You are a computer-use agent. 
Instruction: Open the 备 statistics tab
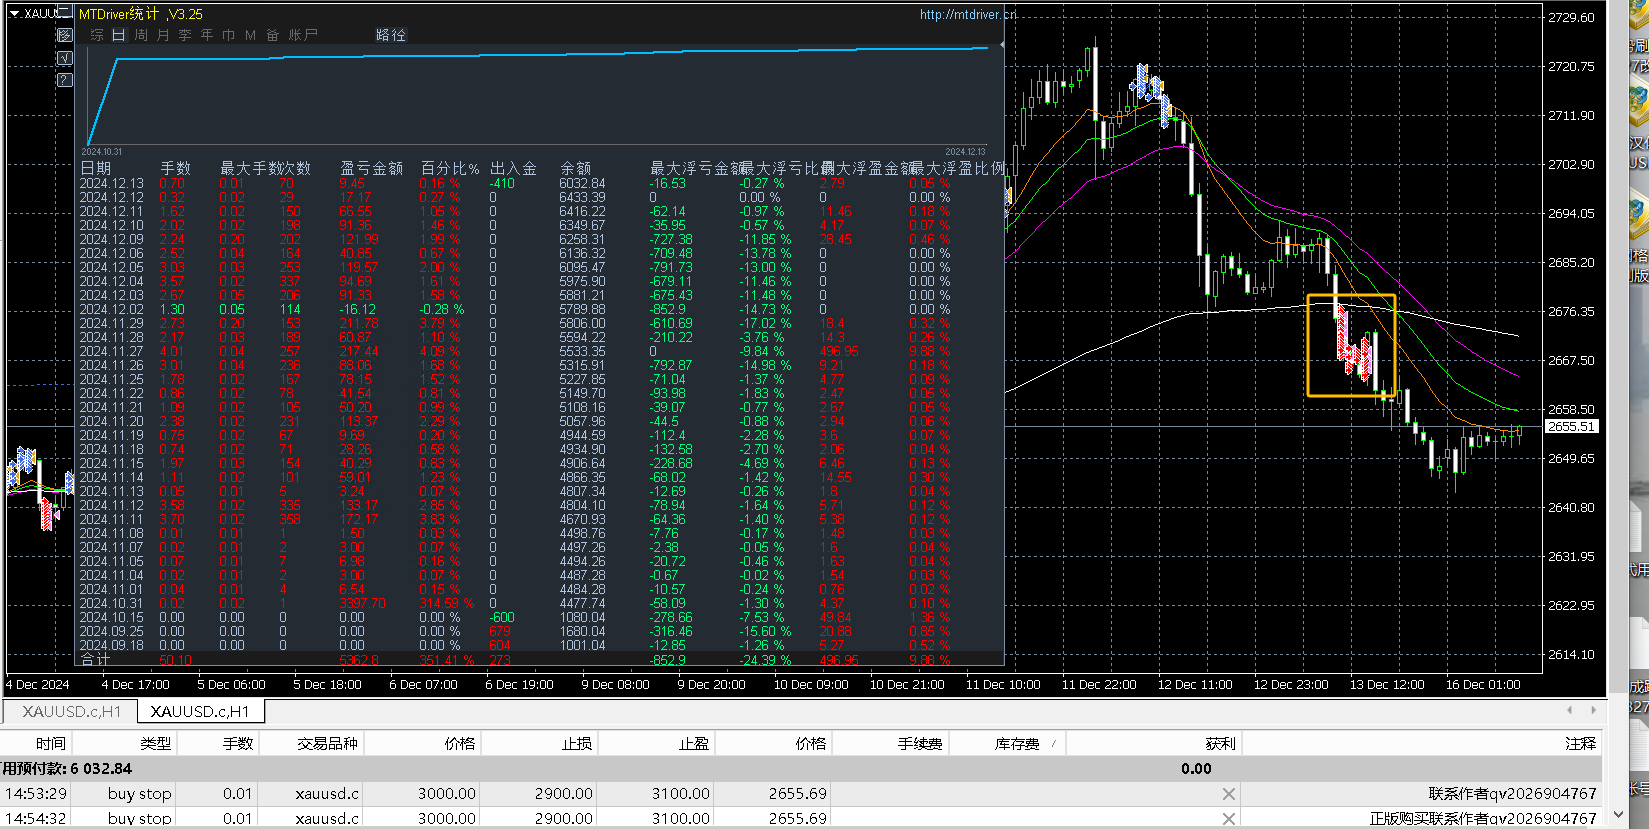273,35
